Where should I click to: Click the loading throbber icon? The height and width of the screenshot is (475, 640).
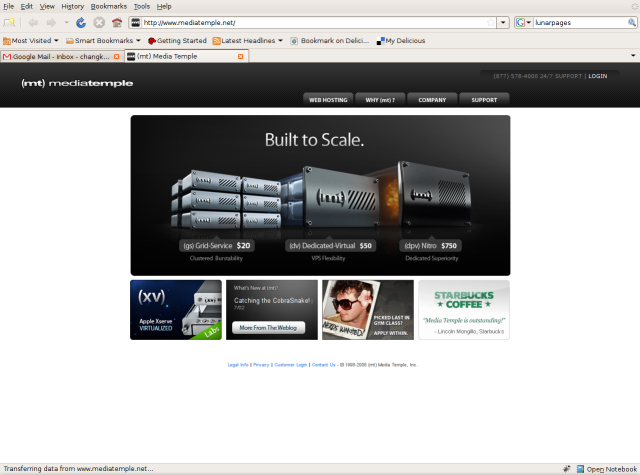click(634, 6)
